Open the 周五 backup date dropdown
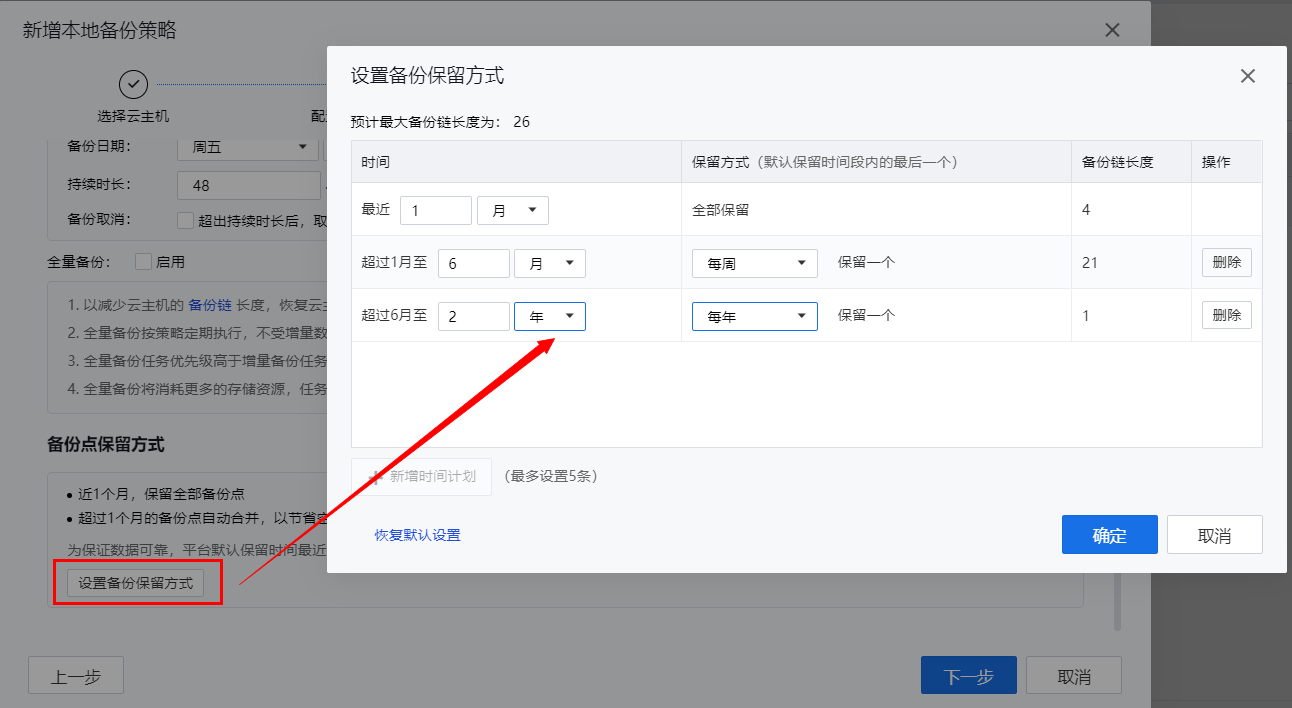 (246, 148)
